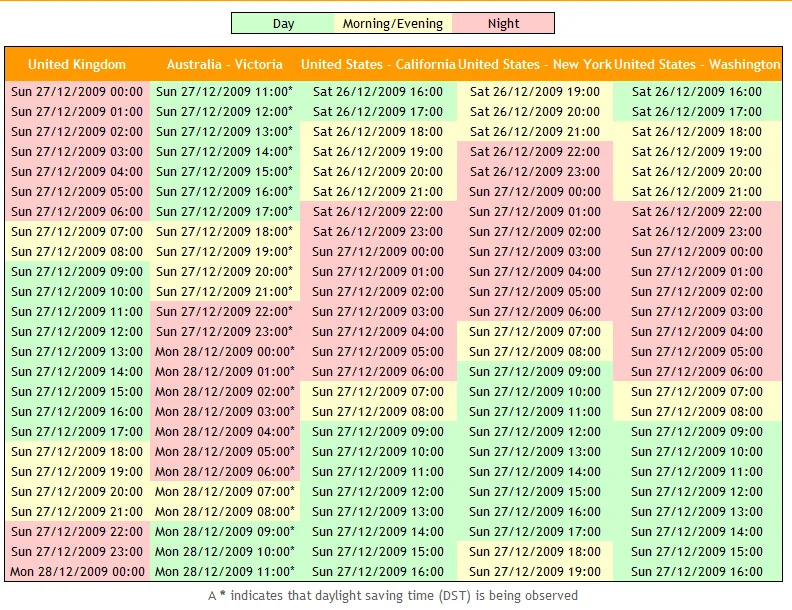Click Victoria cell Mon 28/12/2009 00:00*

pos(225,351)
